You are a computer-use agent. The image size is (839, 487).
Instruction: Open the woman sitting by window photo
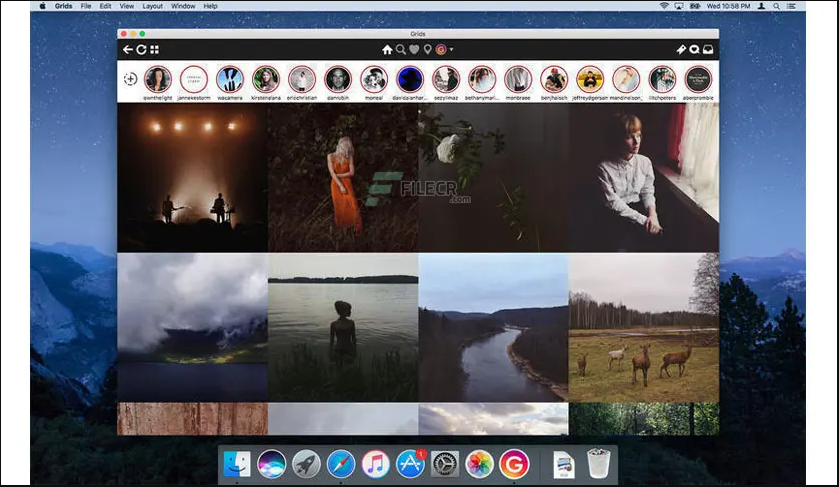coord(644,178)
